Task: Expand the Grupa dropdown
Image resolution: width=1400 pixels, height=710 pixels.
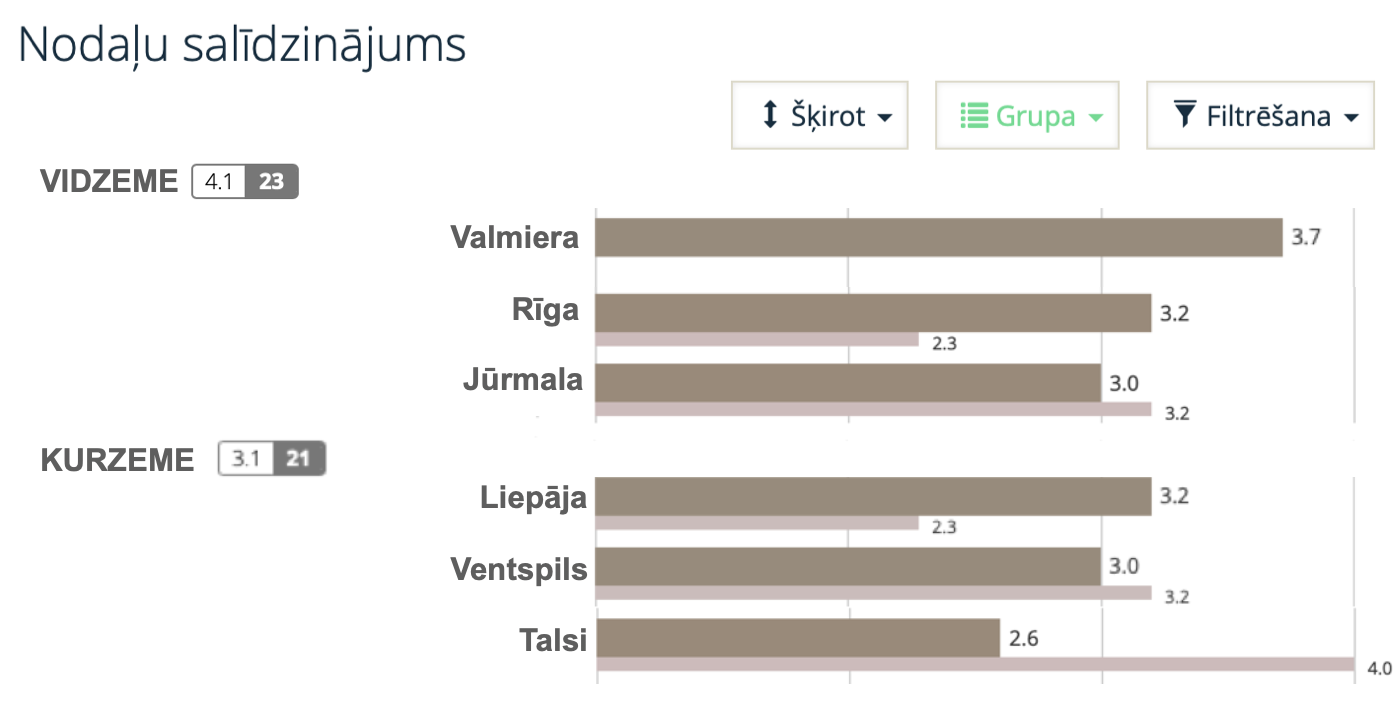Action: tap(1027, 115)
